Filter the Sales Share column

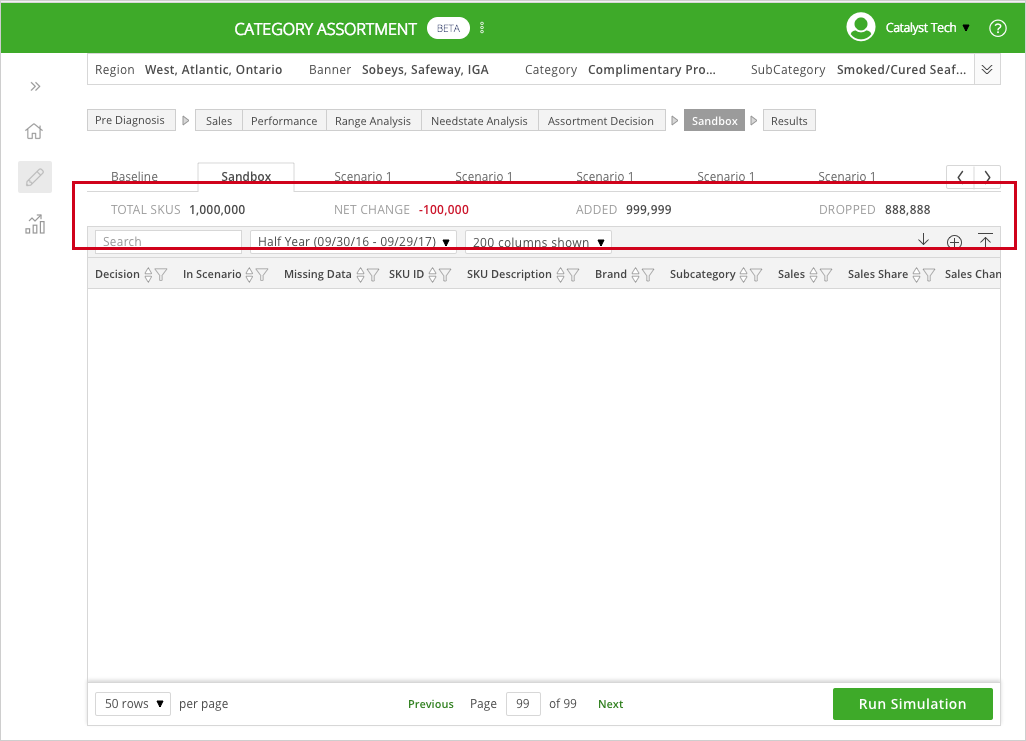(929, 275)
